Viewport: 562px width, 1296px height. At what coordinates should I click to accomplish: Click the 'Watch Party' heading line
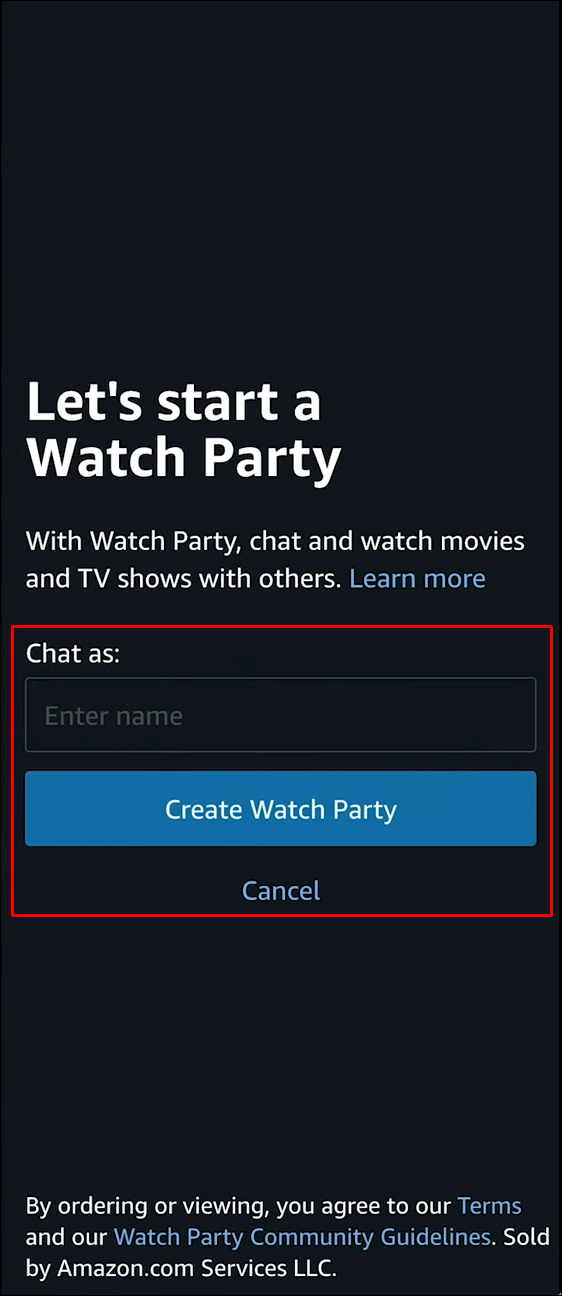184,458
